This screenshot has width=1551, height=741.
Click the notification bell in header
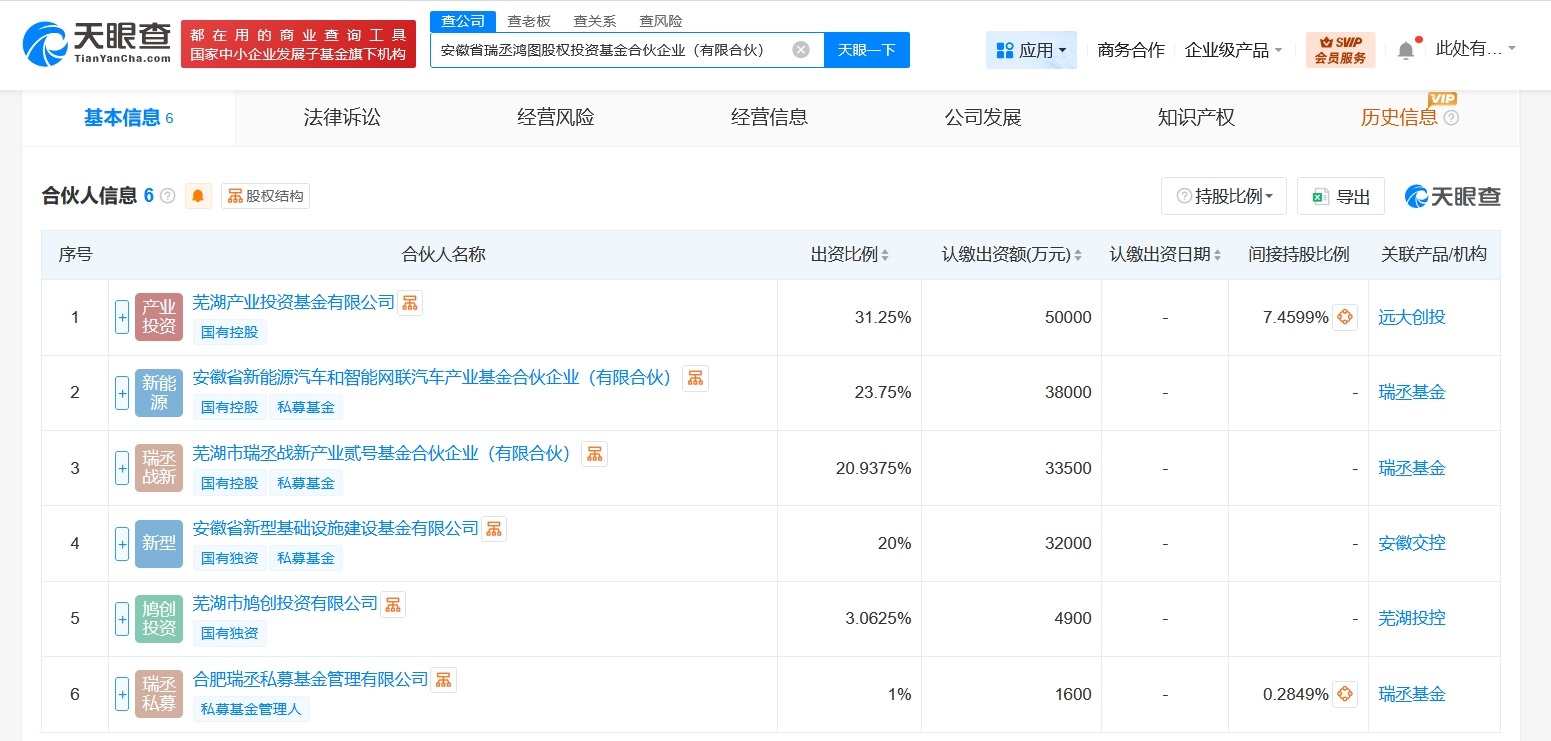pyautogui.click(x=1406, y=50)
